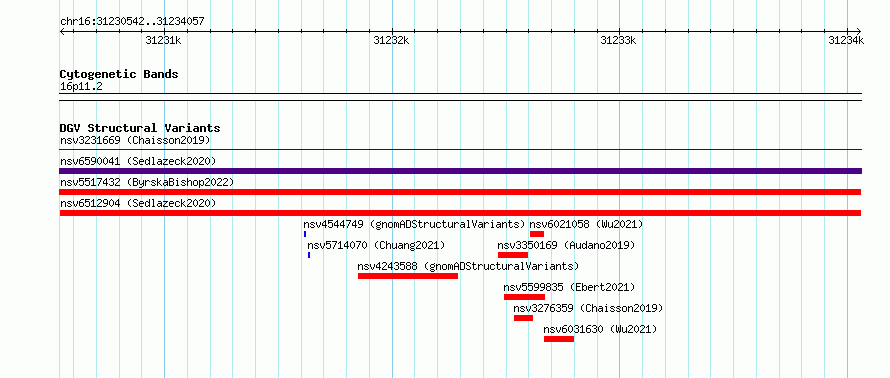Open nsv3231669 (Chaisson2019) variant label
The width and height of the screenshot is (890, 378).
pos(135,140)
